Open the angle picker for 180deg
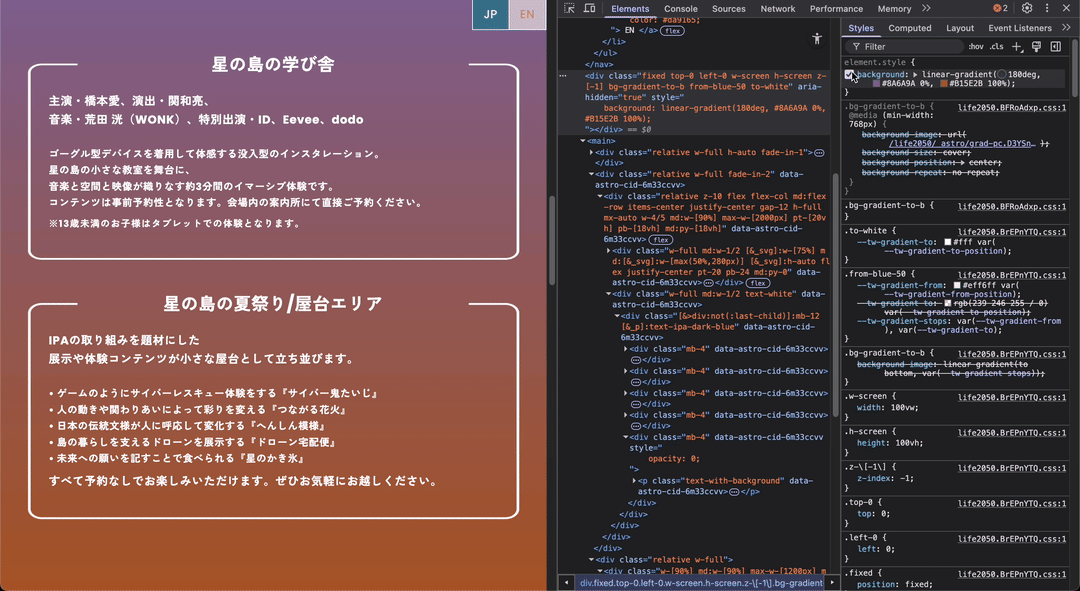This screenshot has width=1080, height=591. coord(1001,74)
